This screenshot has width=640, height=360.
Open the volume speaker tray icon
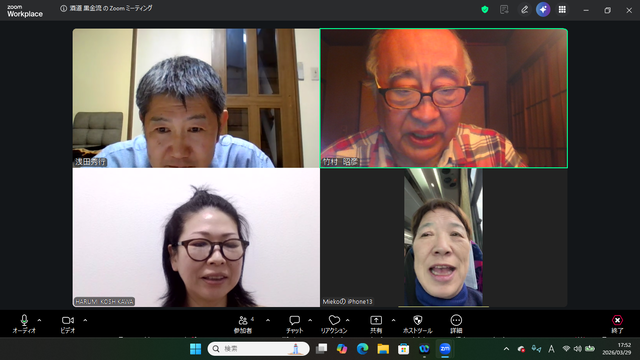click(x=578, y=349)
